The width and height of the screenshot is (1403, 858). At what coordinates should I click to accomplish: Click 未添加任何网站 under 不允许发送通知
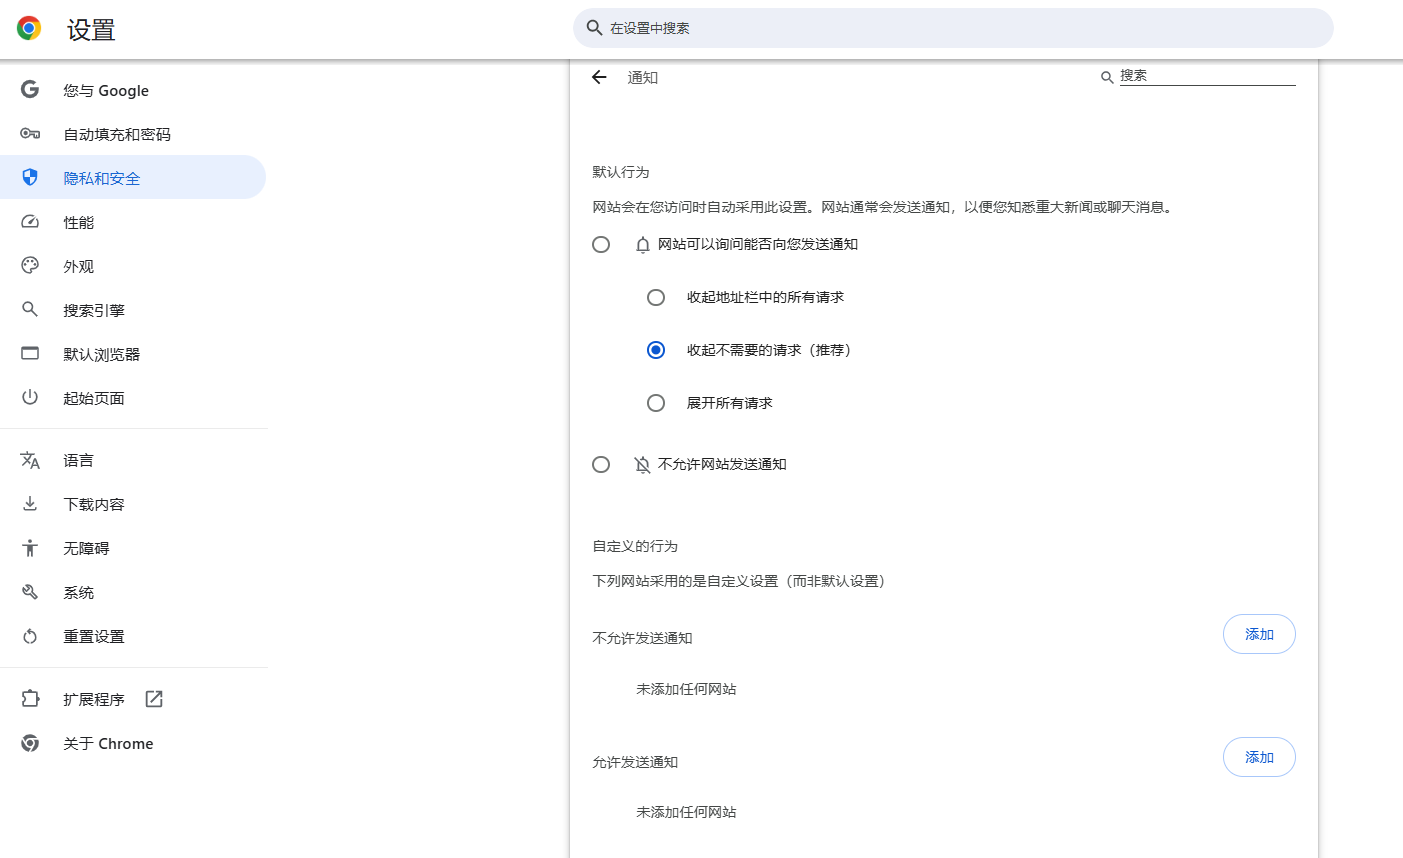[686, 689]
